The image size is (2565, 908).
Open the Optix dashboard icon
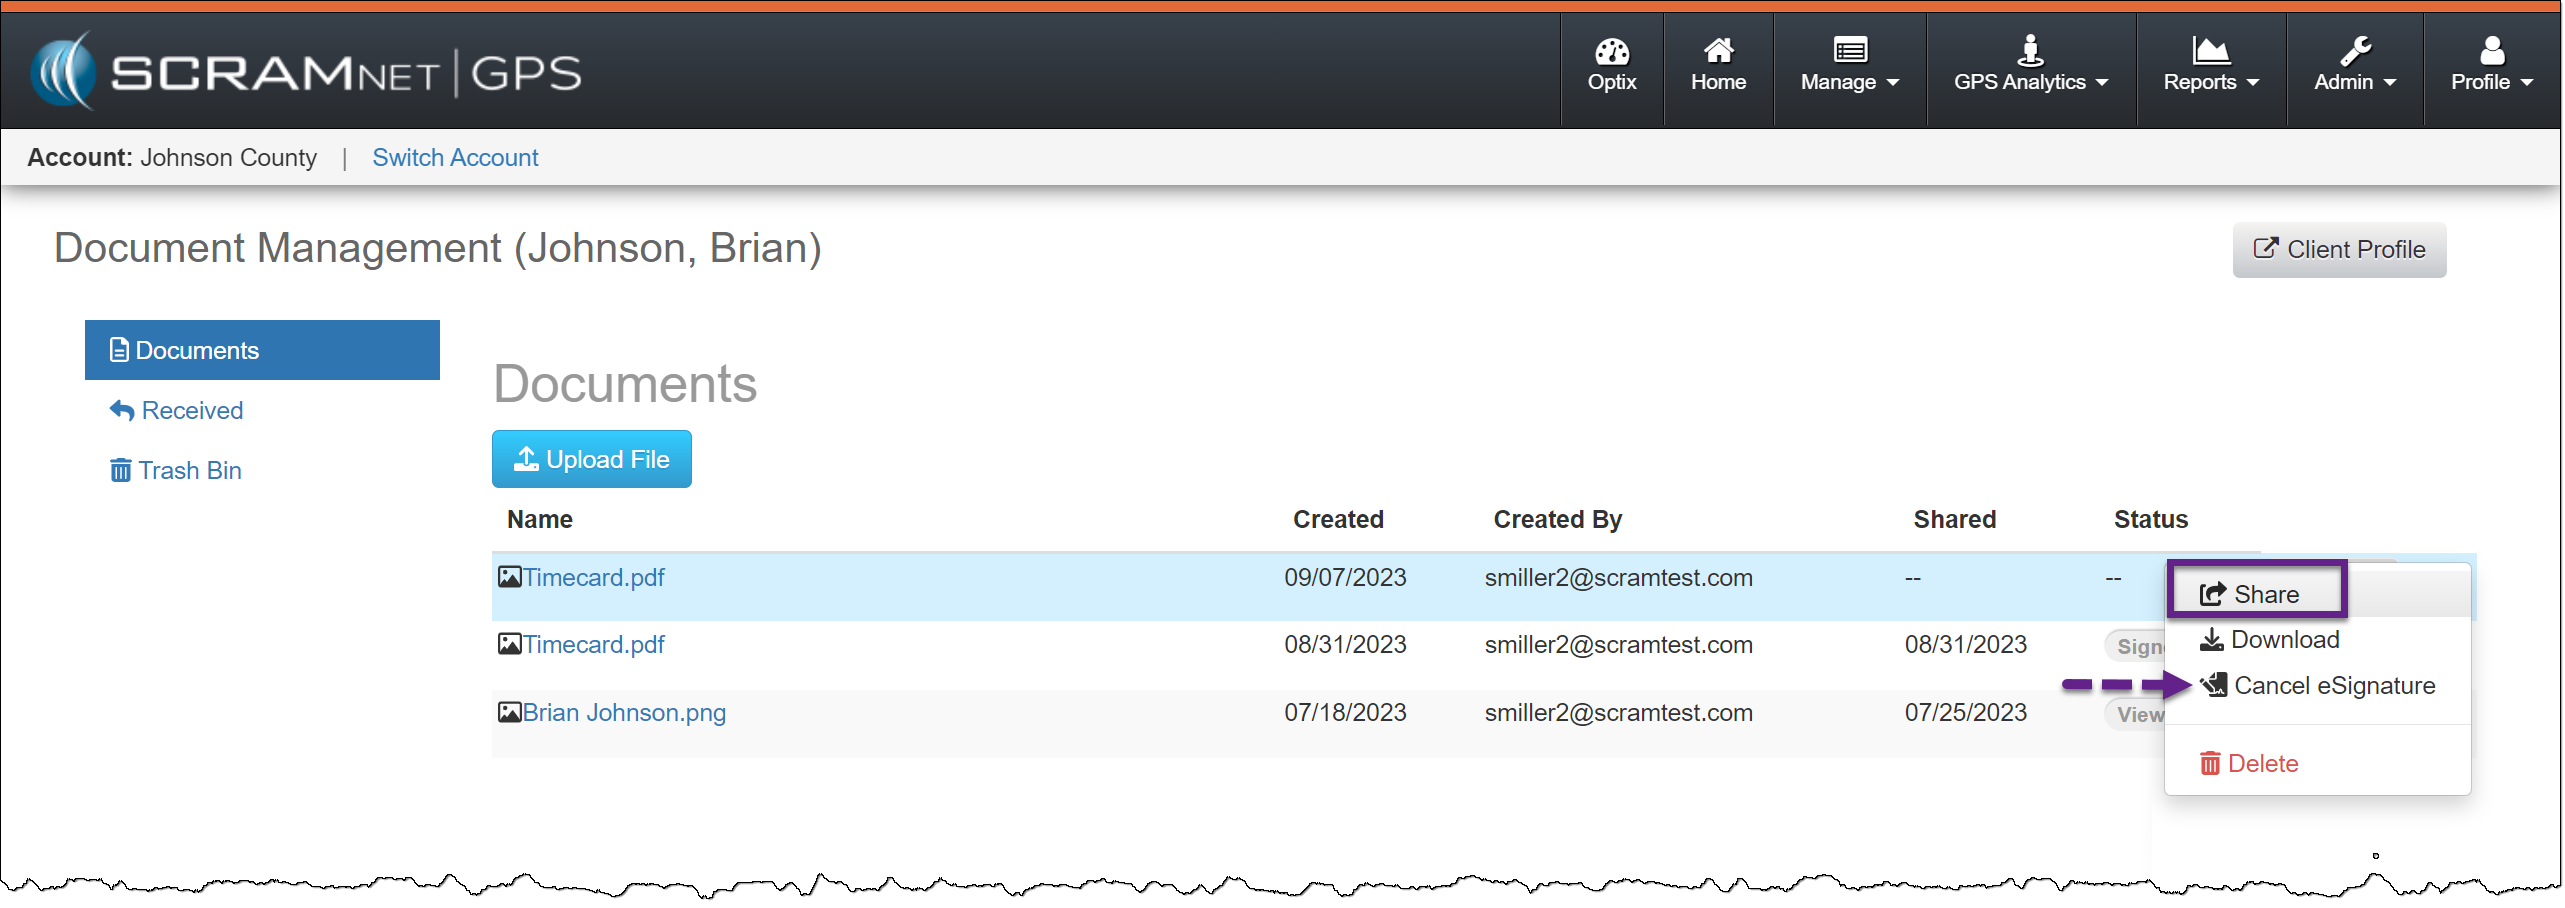tap(1611, 52)
